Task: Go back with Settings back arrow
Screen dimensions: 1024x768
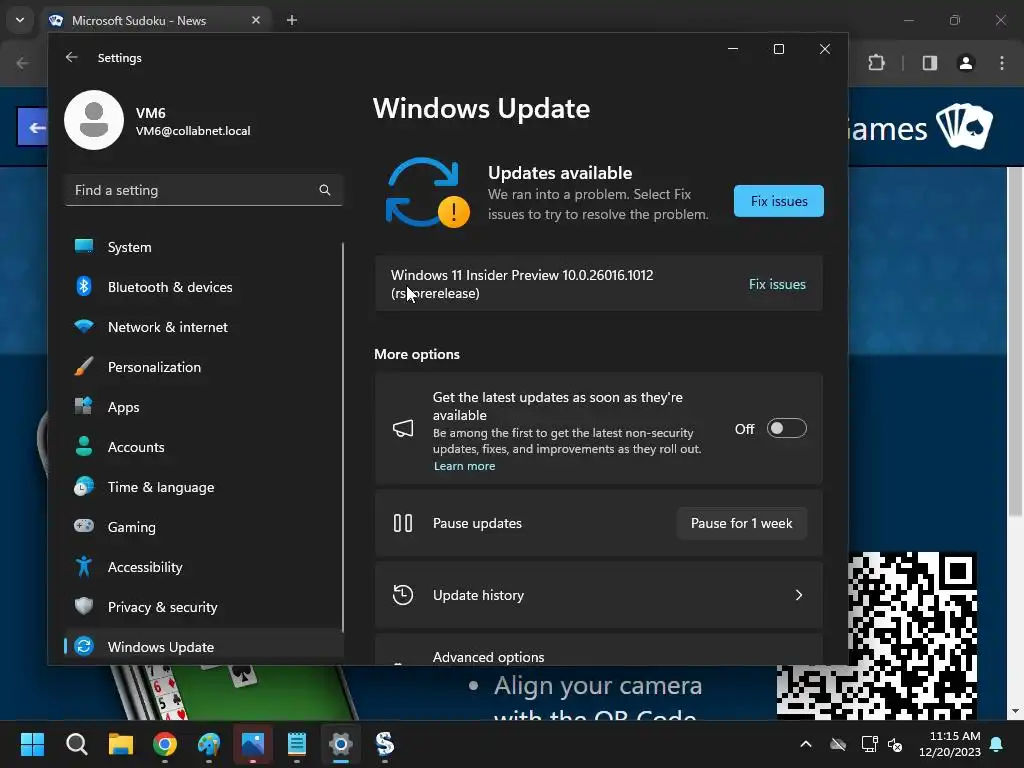Action: click(x=71, y=57)
